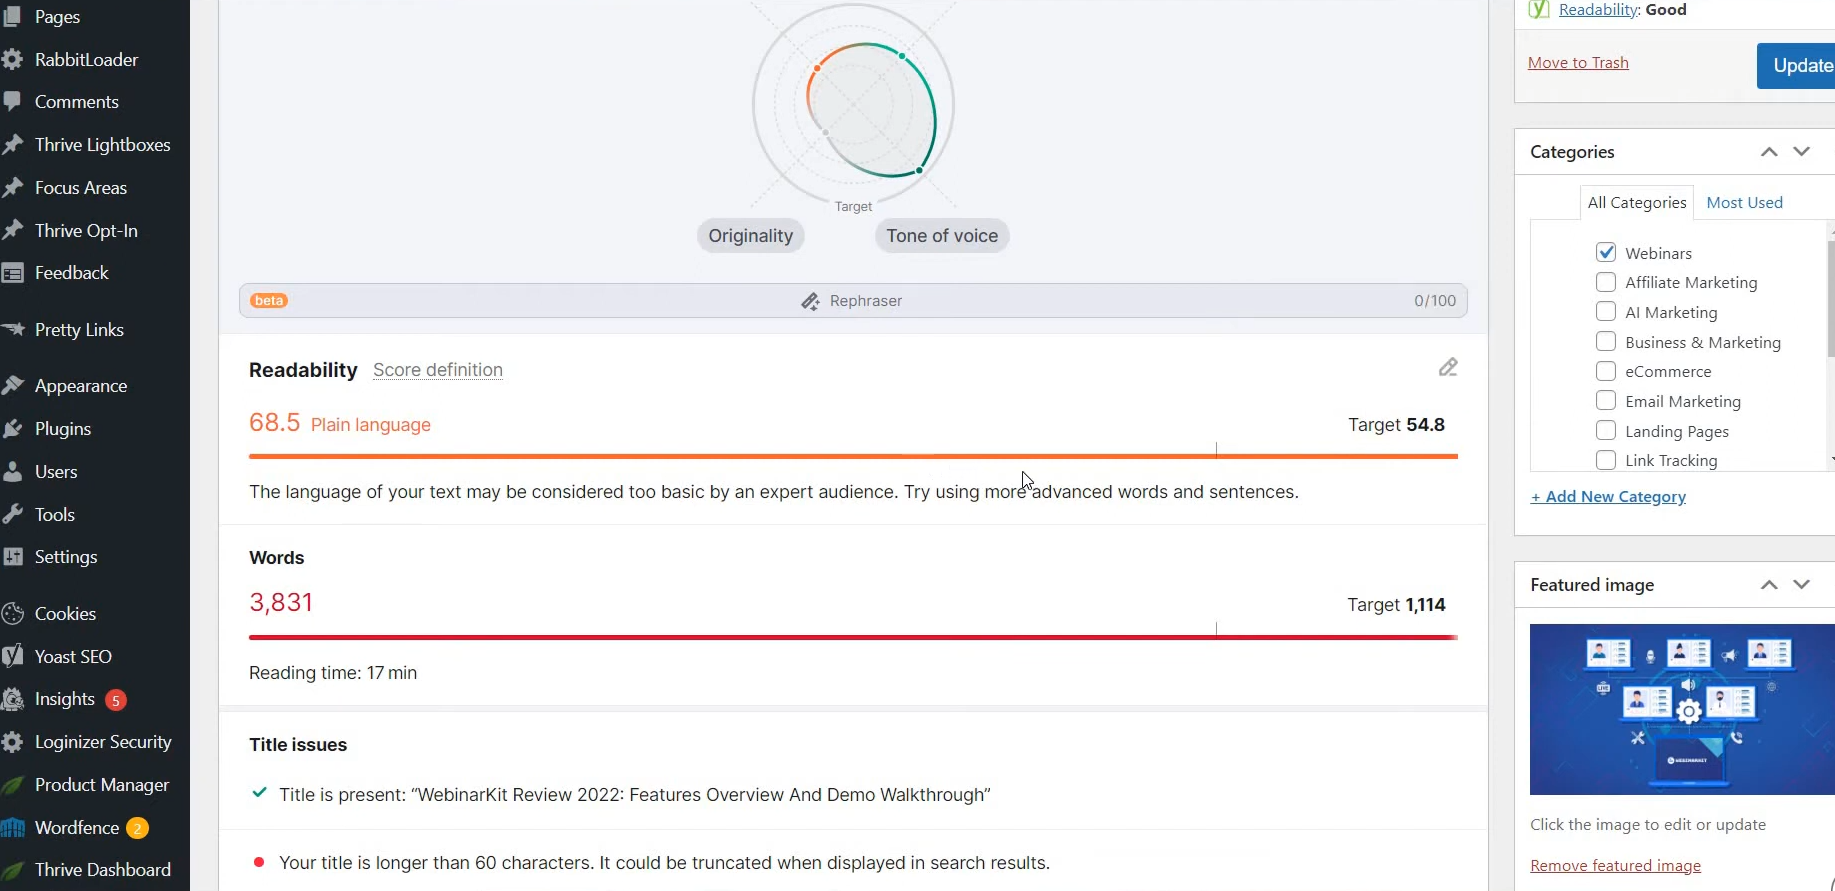Click the Pretty Links star icon
Screen dimensions: 1835x891
(12, 330)
